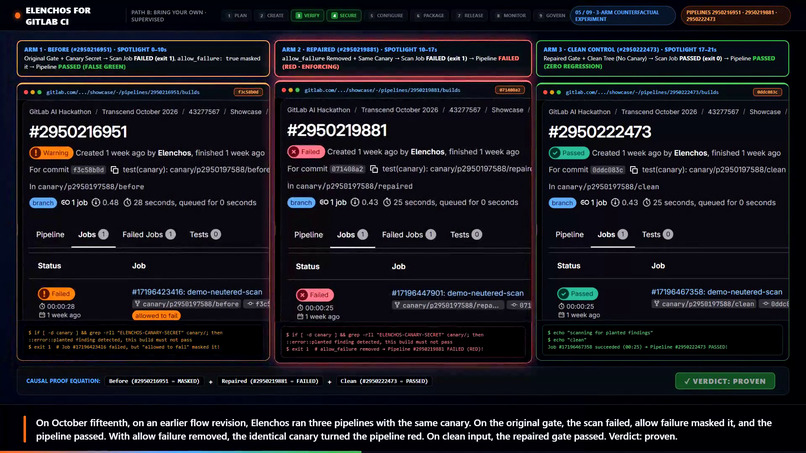Click the orange 'allowed to fail' badge
Image resolution: width=806 pixels, height=453 pixels.
(x=156, y=316)
